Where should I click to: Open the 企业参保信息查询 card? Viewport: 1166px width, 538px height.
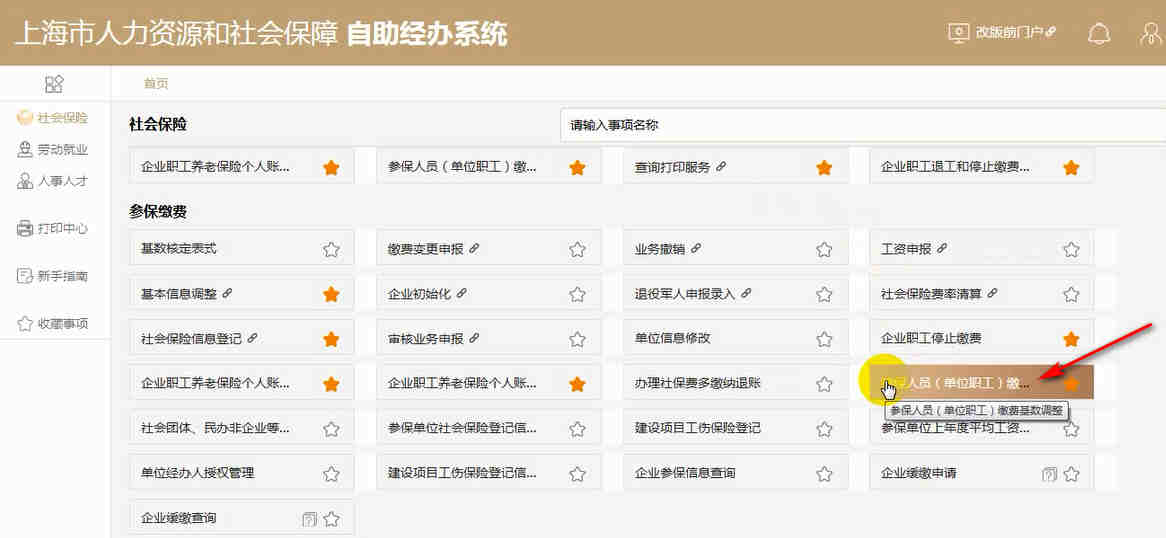735,473
